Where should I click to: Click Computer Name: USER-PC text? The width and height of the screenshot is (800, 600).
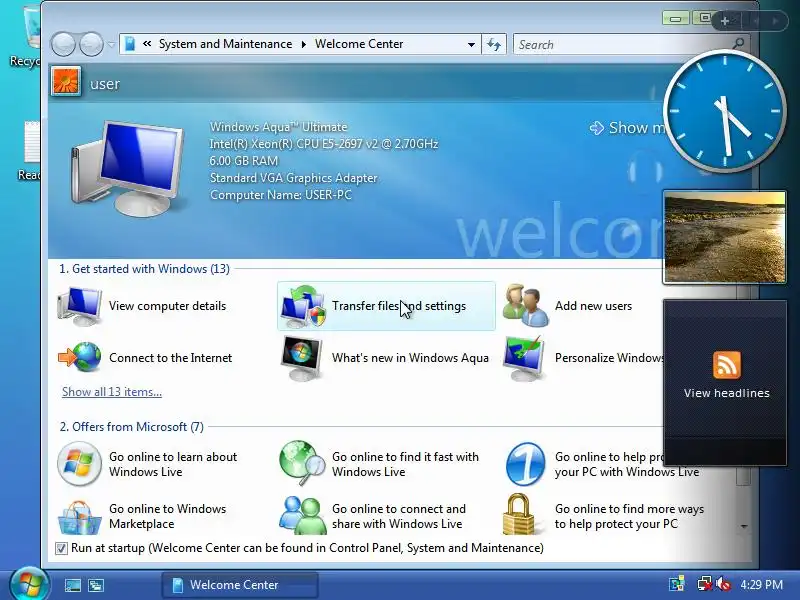(281, 195)
